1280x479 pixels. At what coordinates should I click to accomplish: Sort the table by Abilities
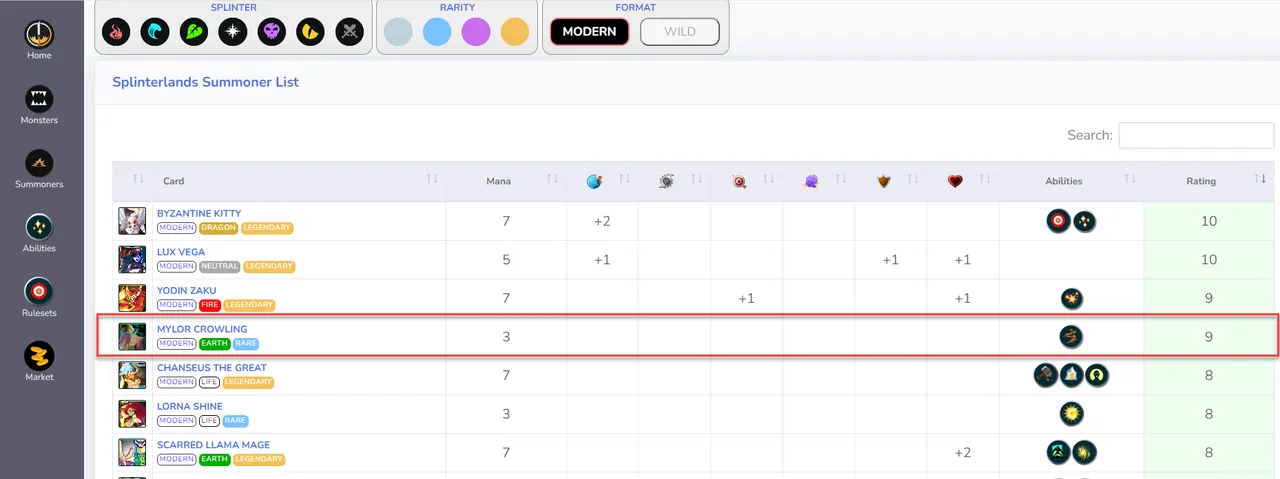(x=1070, y=181)
